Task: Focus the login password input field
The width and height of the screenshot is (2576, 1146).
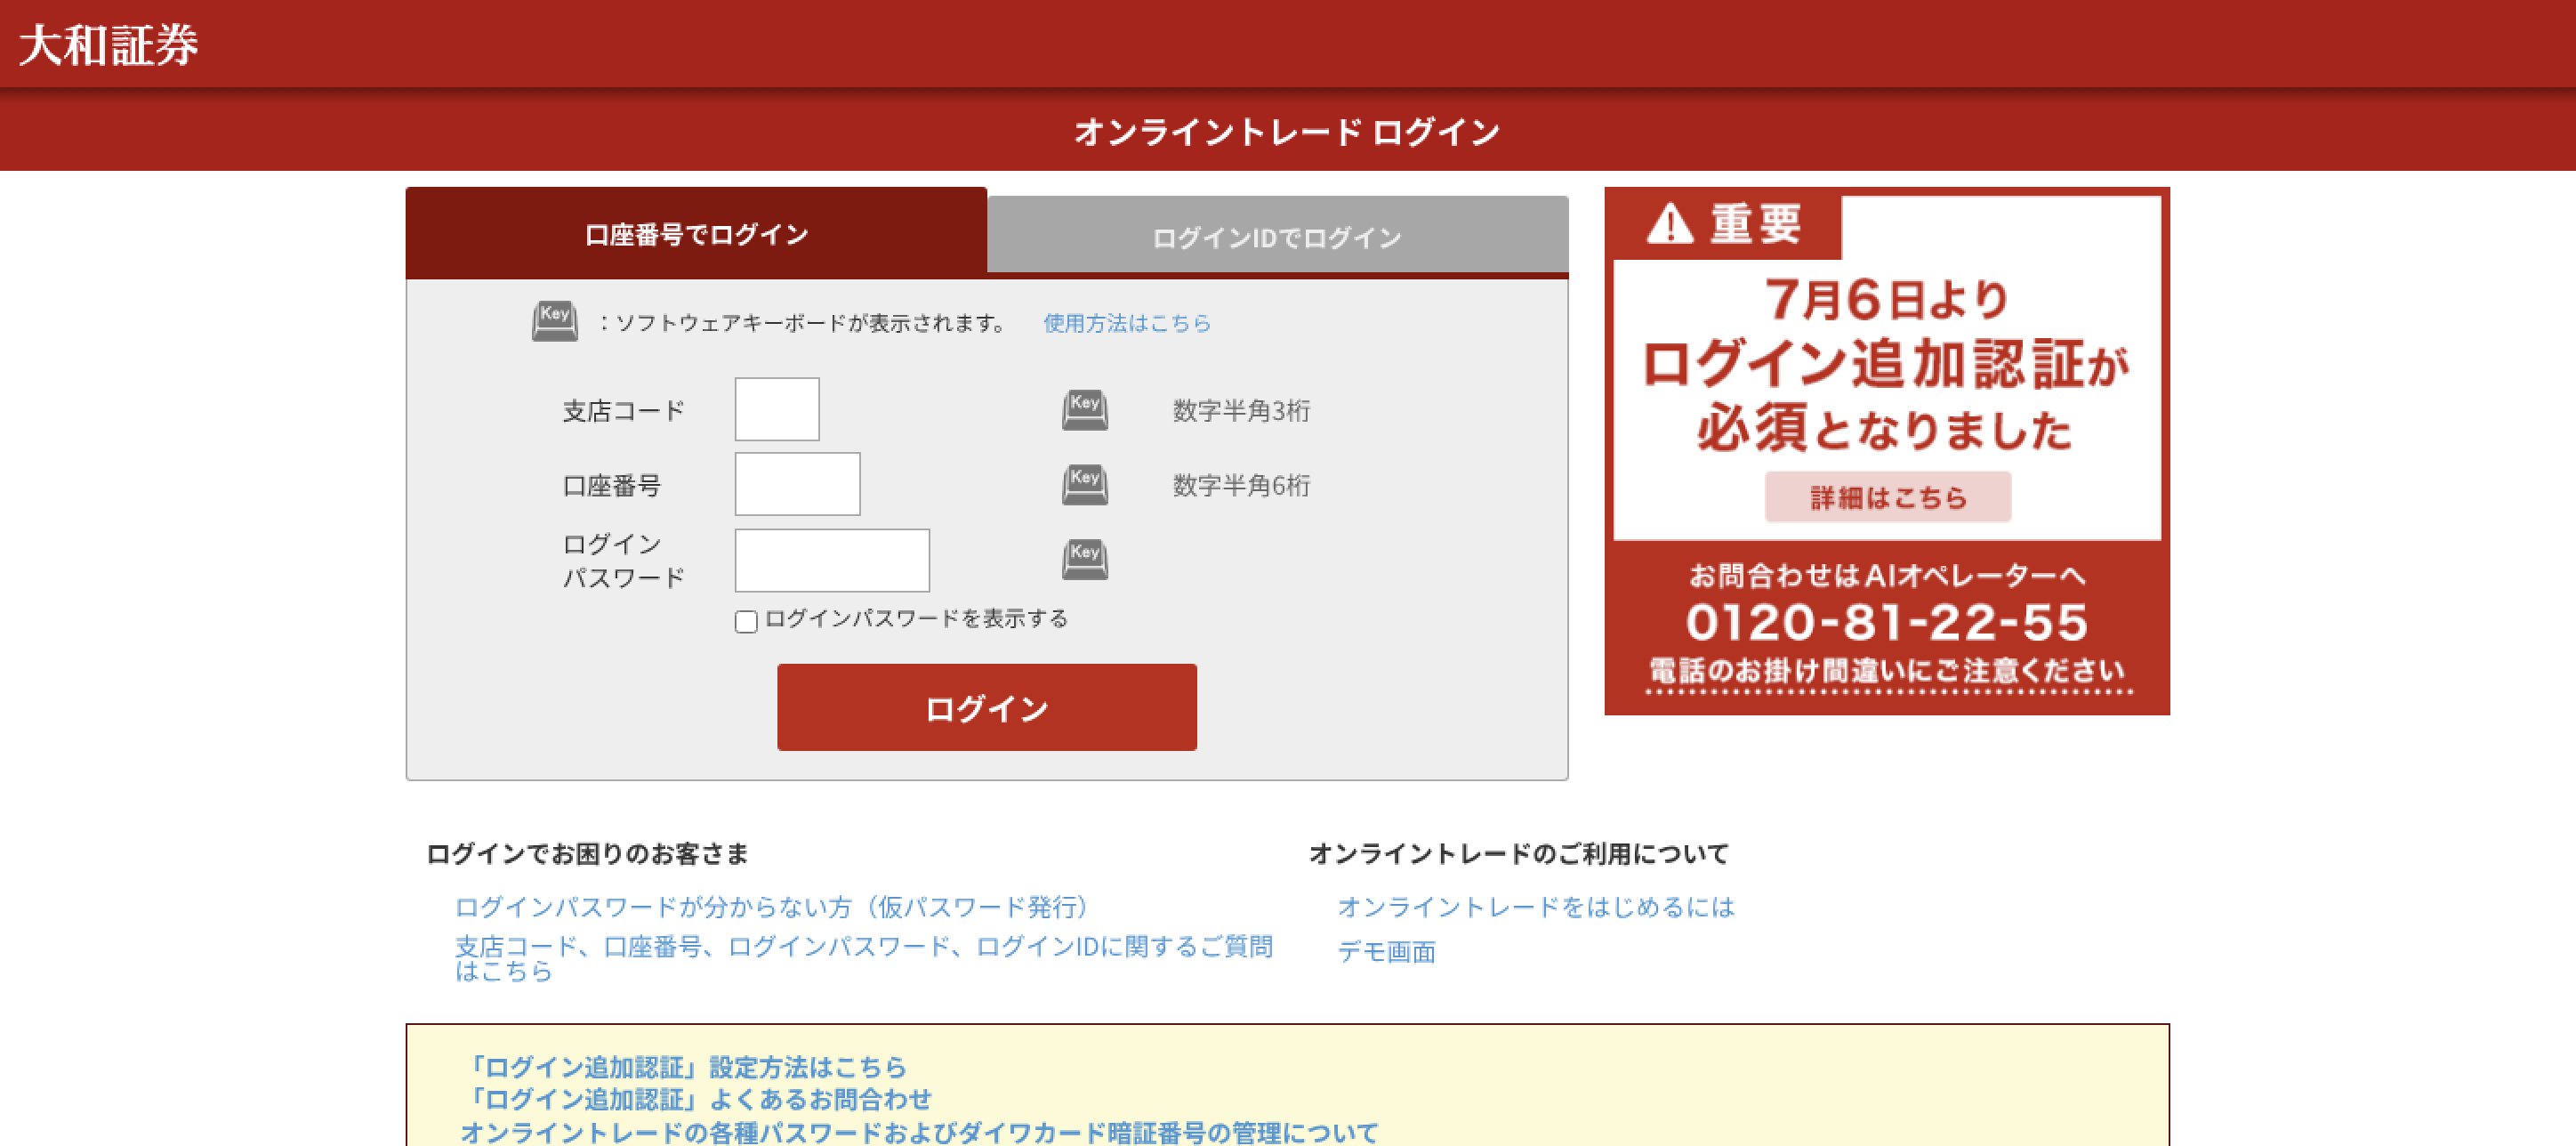Action: click(831, 560)
